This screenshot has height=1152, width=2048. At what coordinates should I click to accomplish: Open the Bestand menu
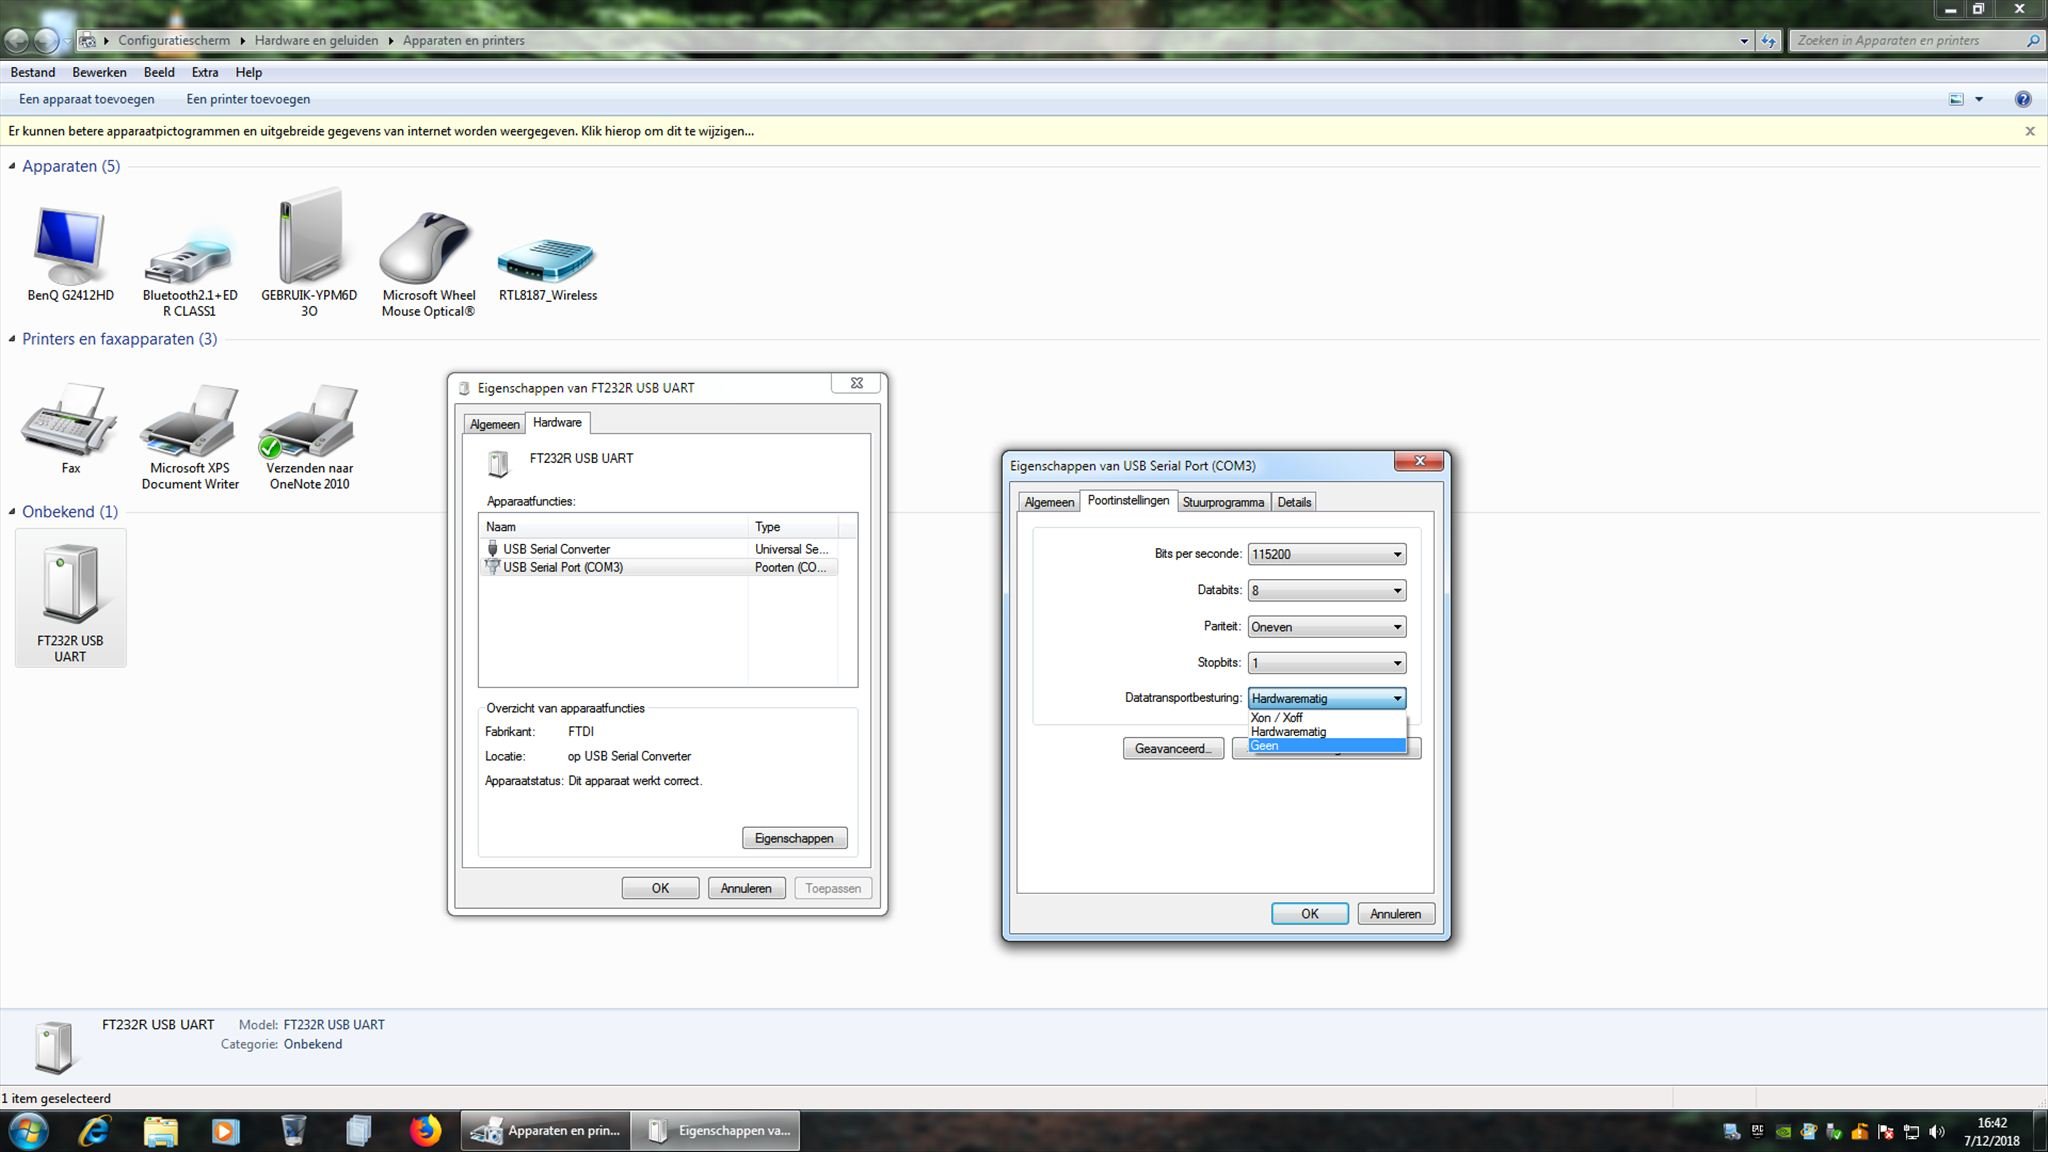pyautogui.click(x=33, y=72)
